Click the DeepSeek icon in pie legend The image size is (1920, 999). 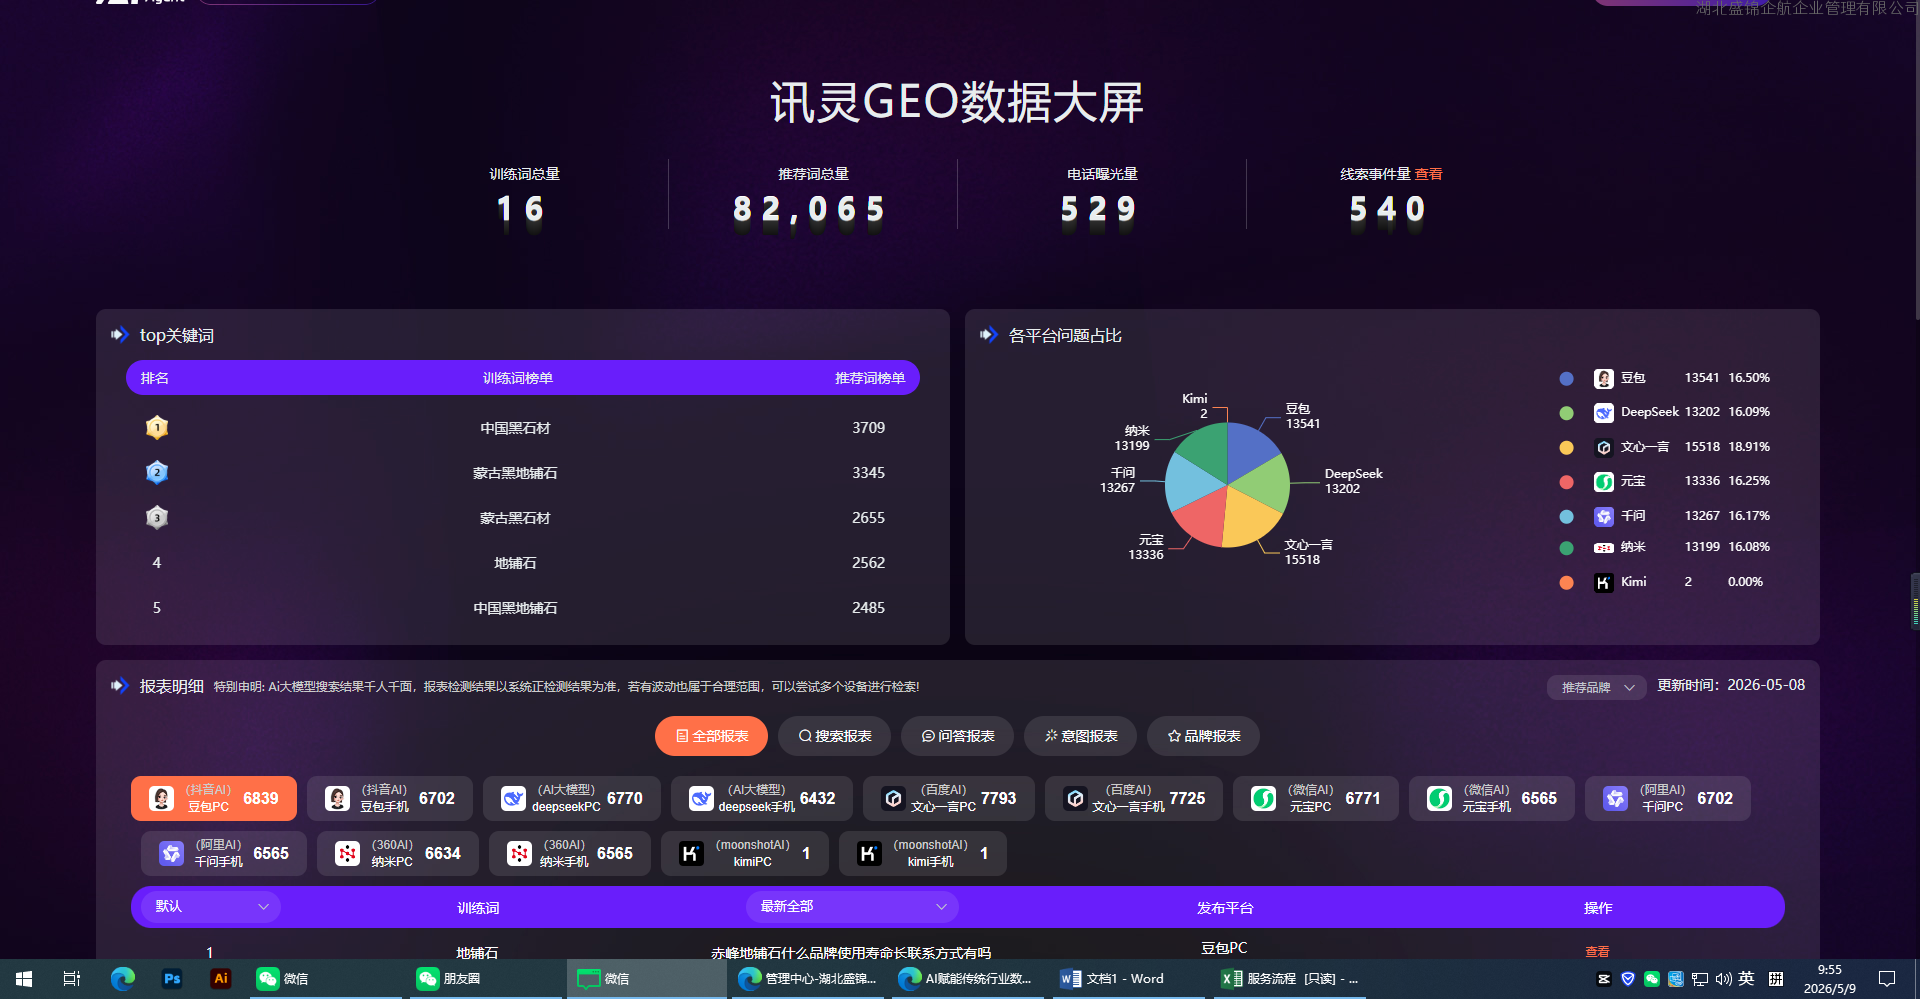pyautogui.click(x=1604, y=412)
